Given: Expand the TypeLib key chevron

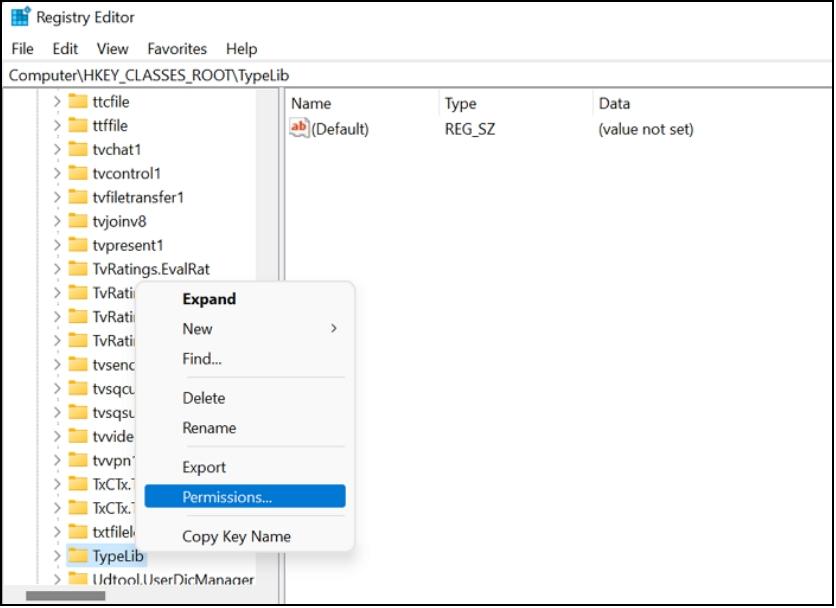Looking at the screenshot, I should coord(57,556).
